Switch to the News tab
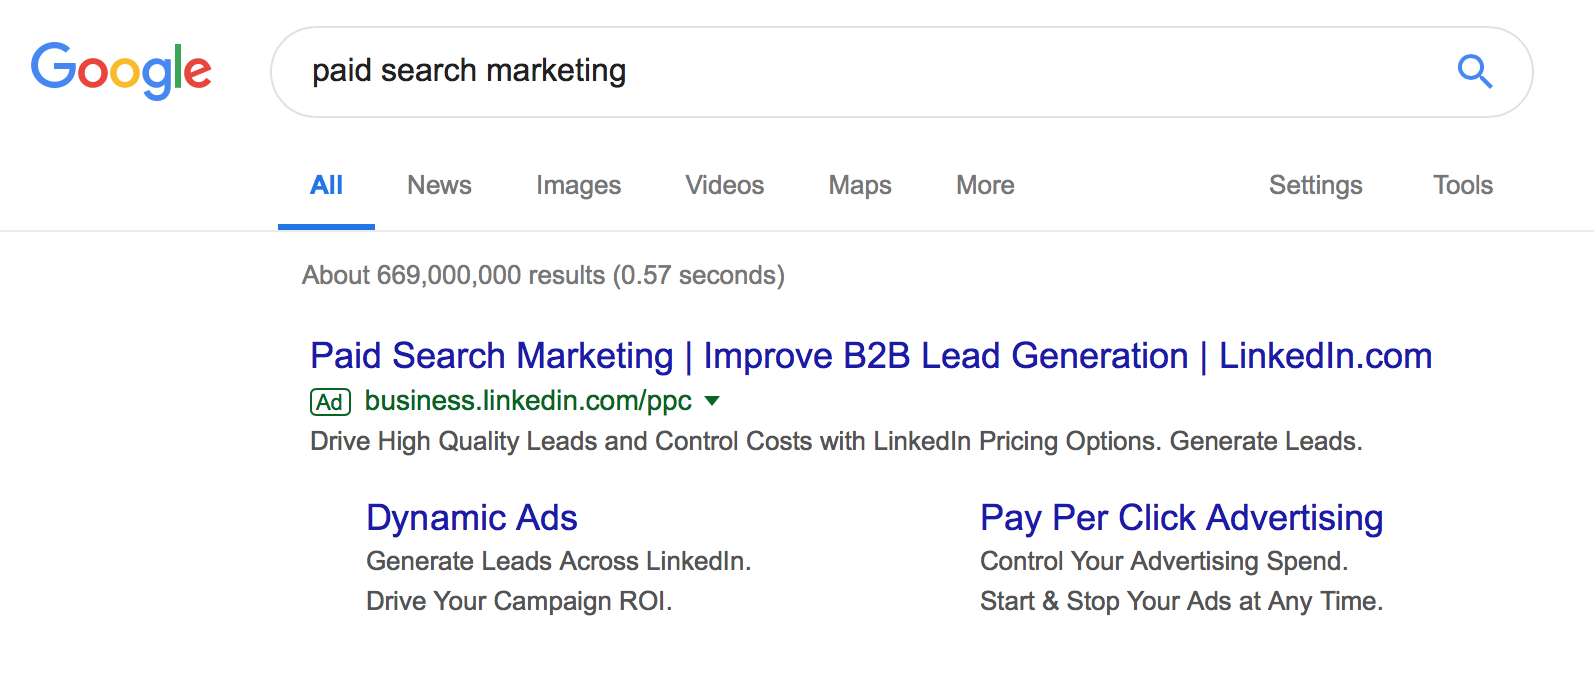1594x676 pixels. click(439, 185)
